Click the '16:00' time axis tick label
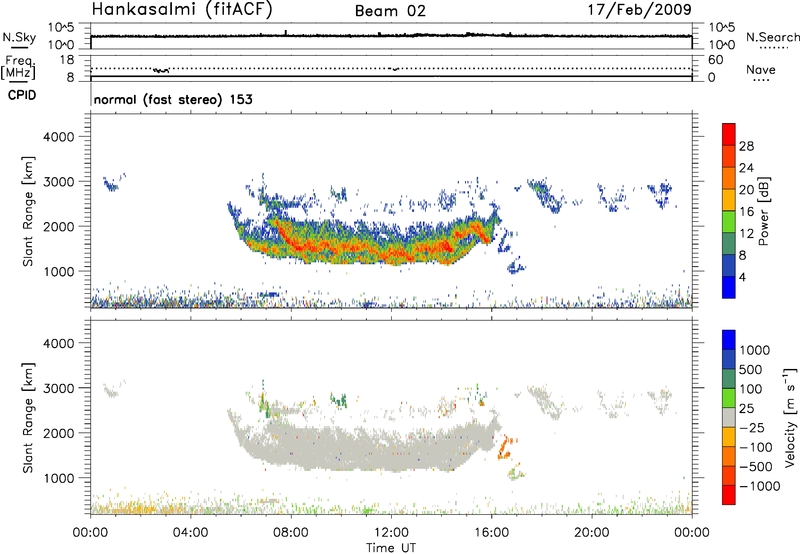 tap(491, 533)
